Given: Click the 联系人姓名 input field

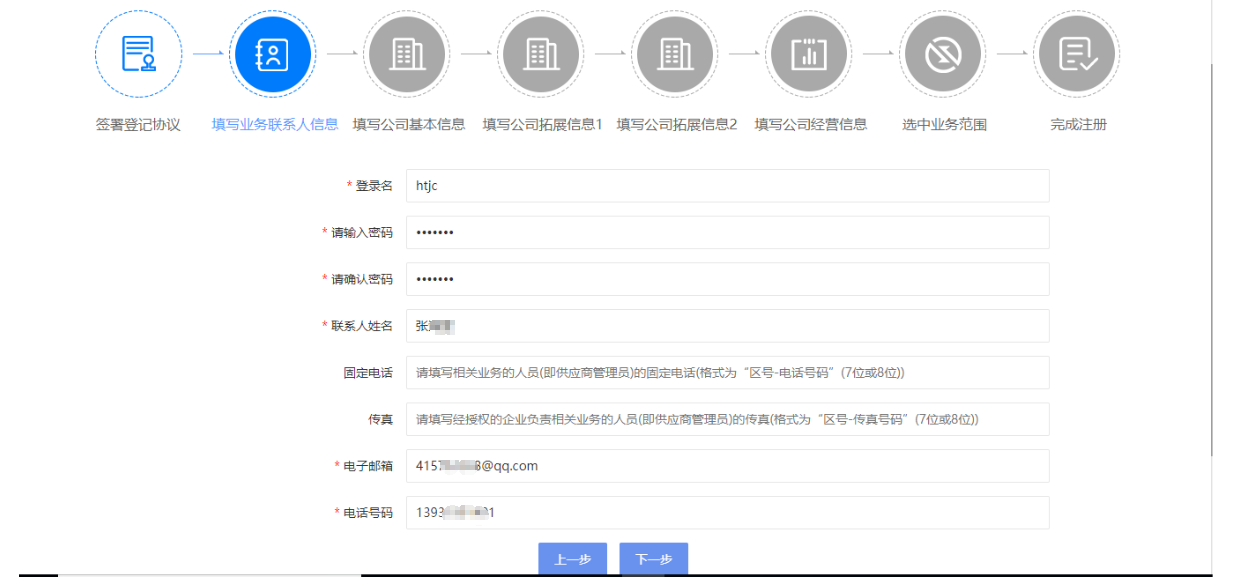Looking at the screenshot, I should click(727, 326).
